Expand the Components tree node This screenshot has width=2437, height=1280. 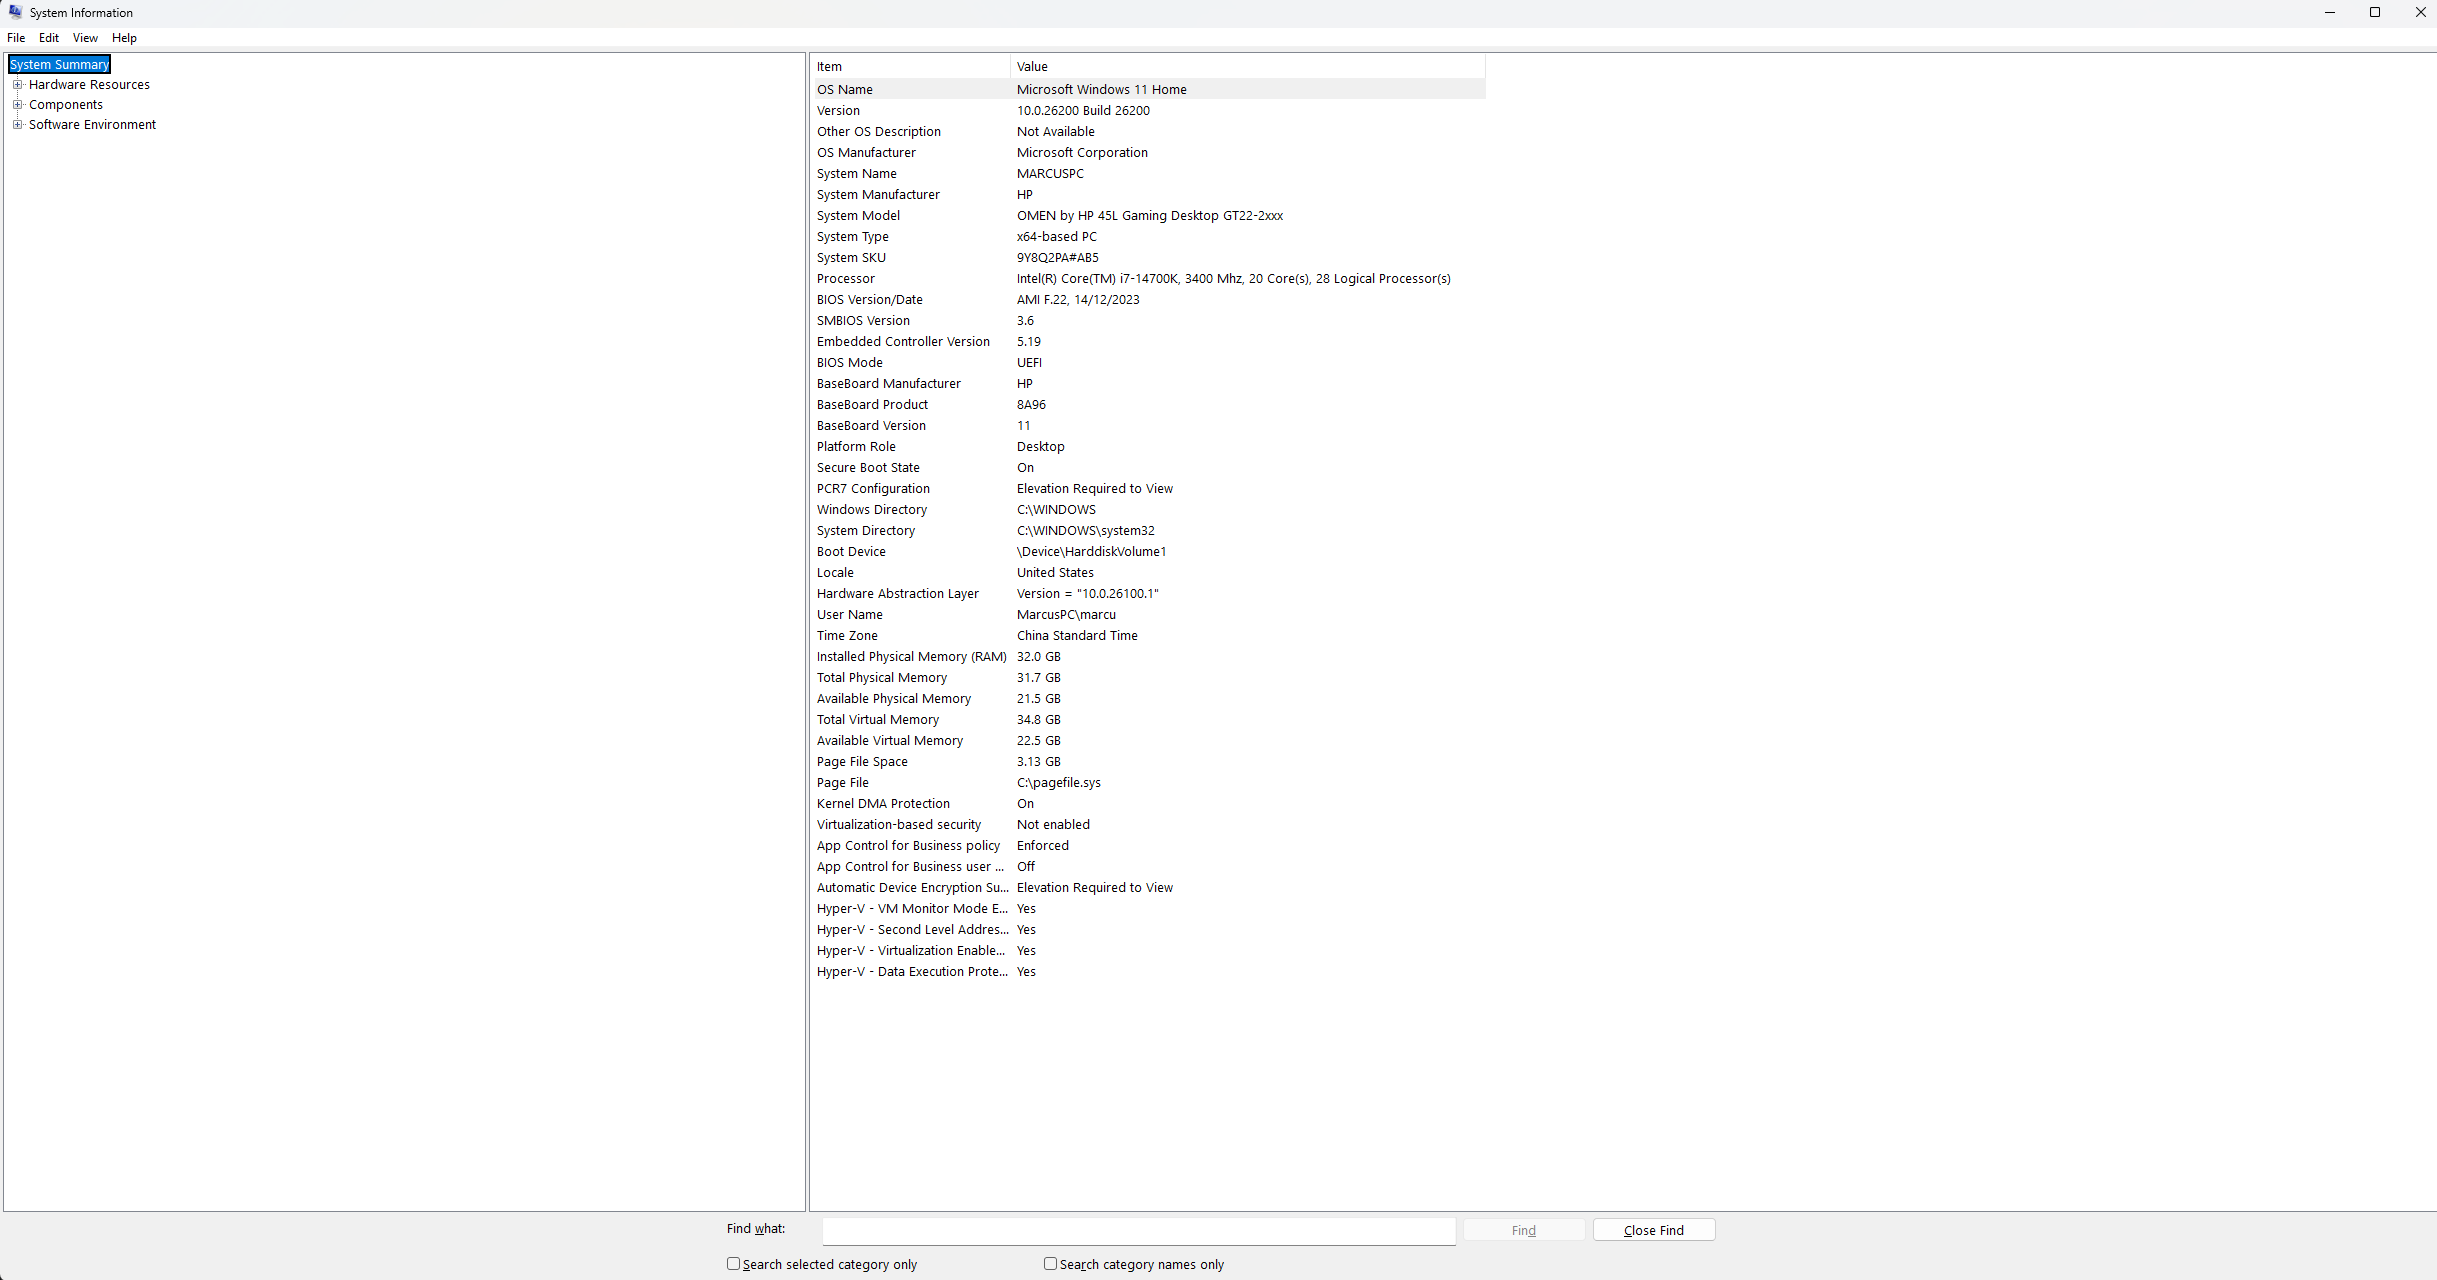(x=17, y=105)
